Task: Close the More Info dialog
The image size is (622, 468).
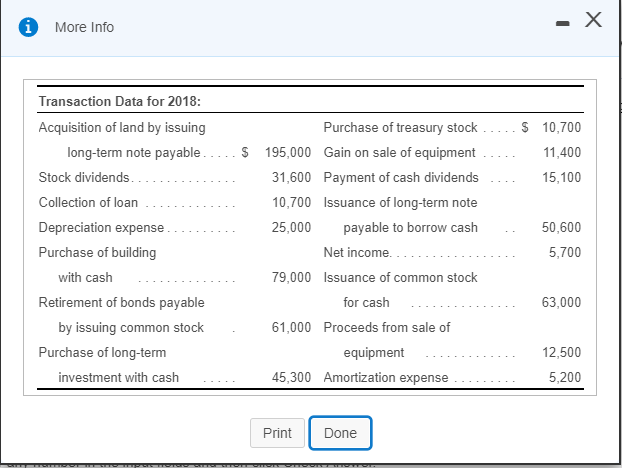Action: [593, 19]
